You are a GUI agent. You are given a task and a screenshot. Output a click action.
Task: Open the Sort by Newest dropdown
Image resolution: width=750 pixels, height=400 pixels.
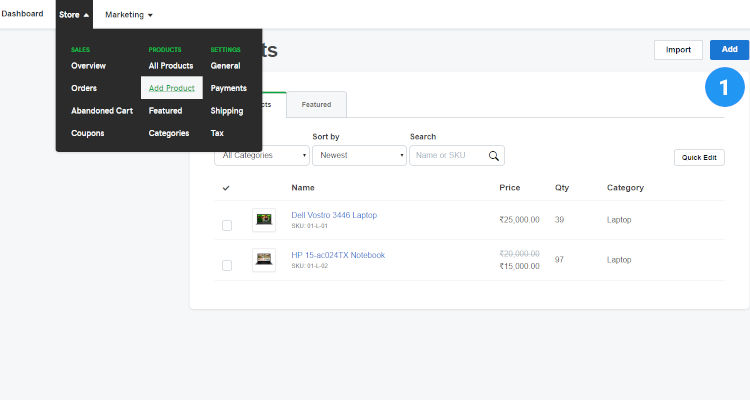pos(359,156)
